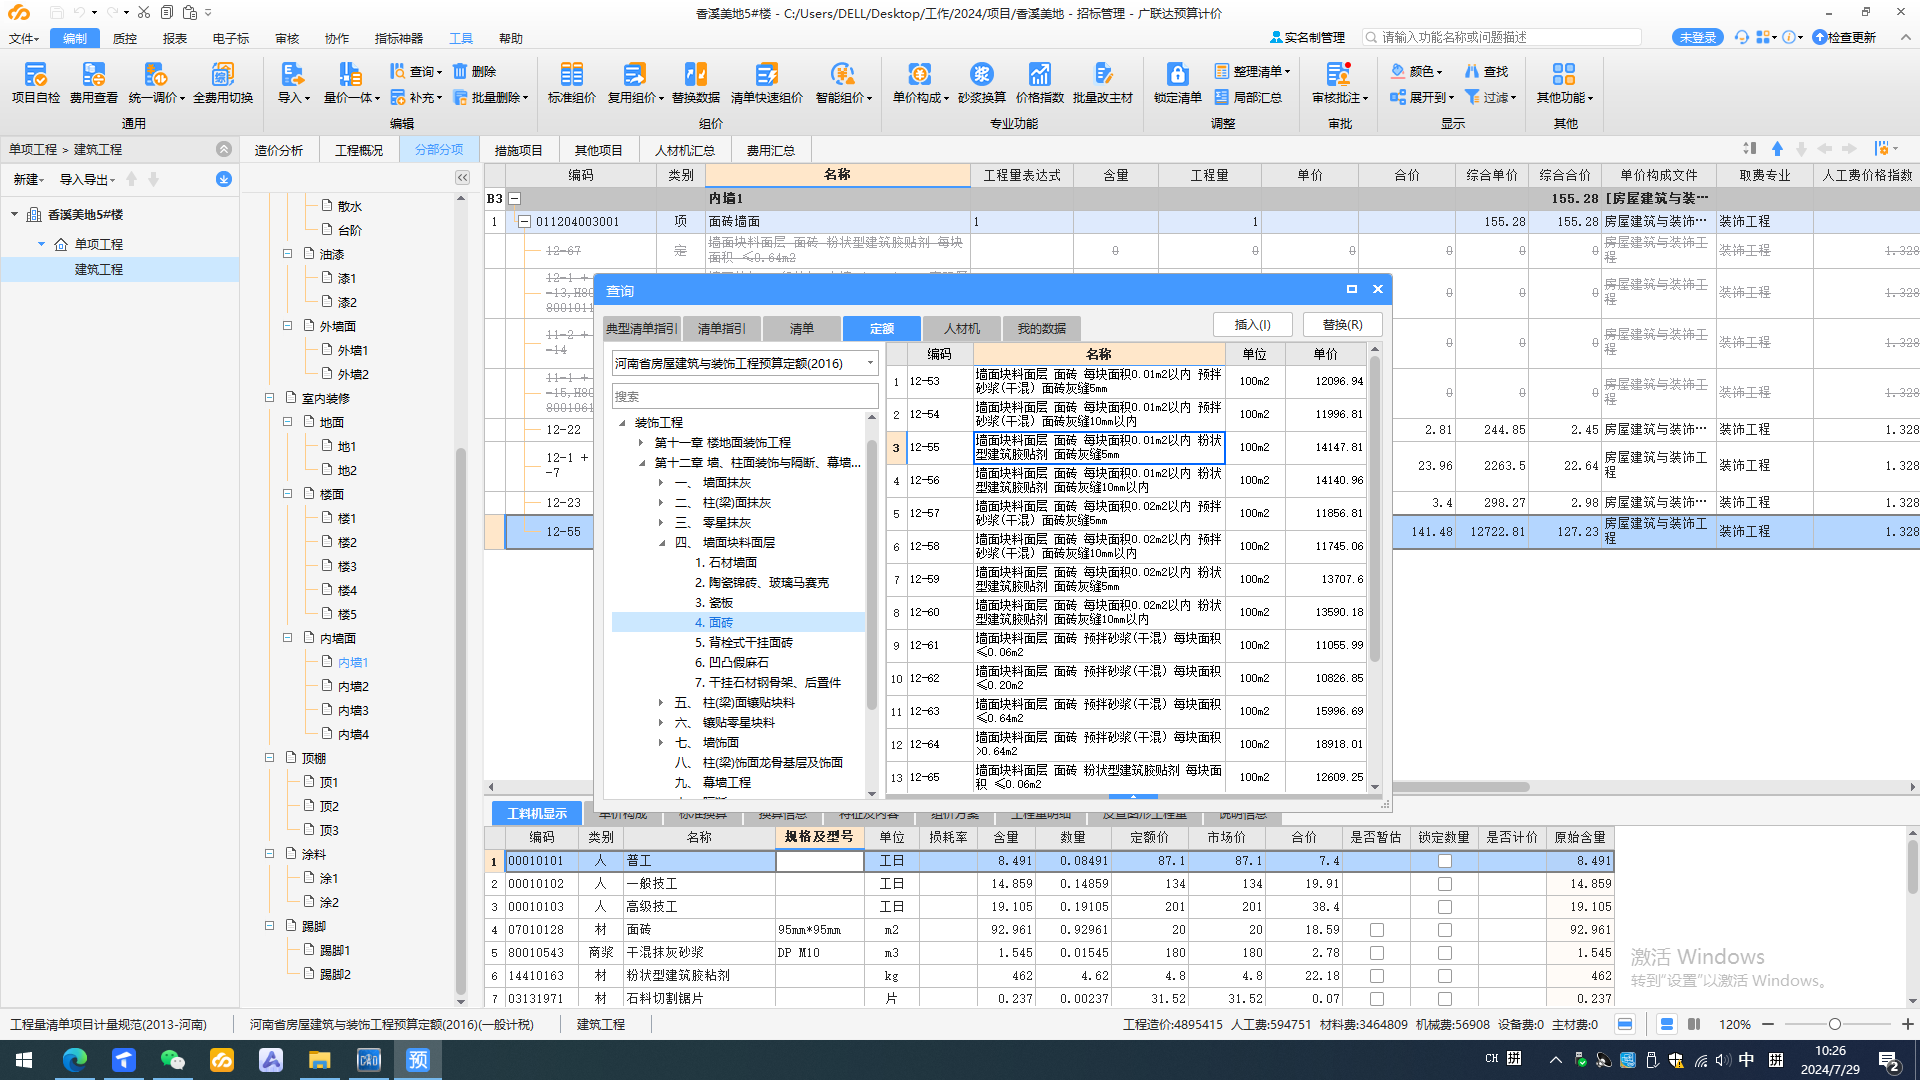Collapse 四、墙面块料面层 node
Viewport: 1920px width, 1080px height.
click(x=661, y=543)
